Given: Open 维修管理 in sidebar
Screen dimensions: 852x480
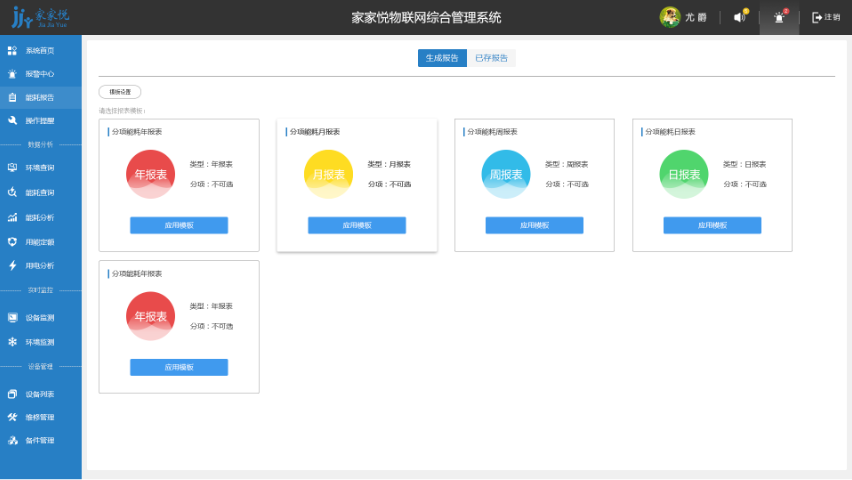Looking at the screenshot, I should click(39, 417).
